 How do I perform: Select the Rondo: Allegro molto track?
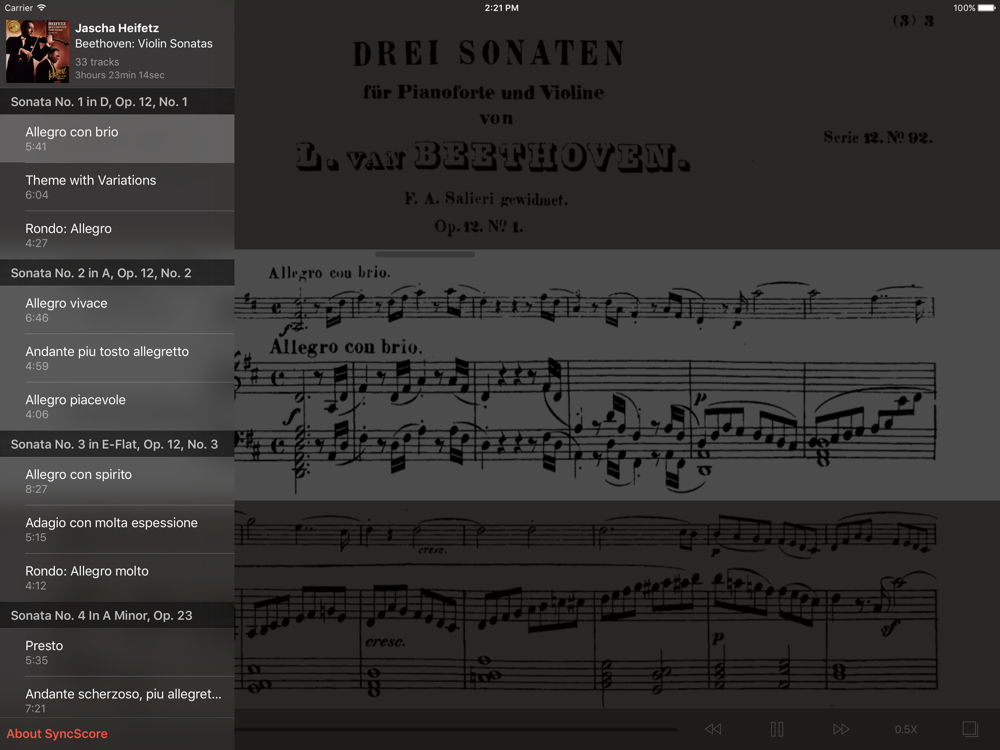[x=117, y=578]
